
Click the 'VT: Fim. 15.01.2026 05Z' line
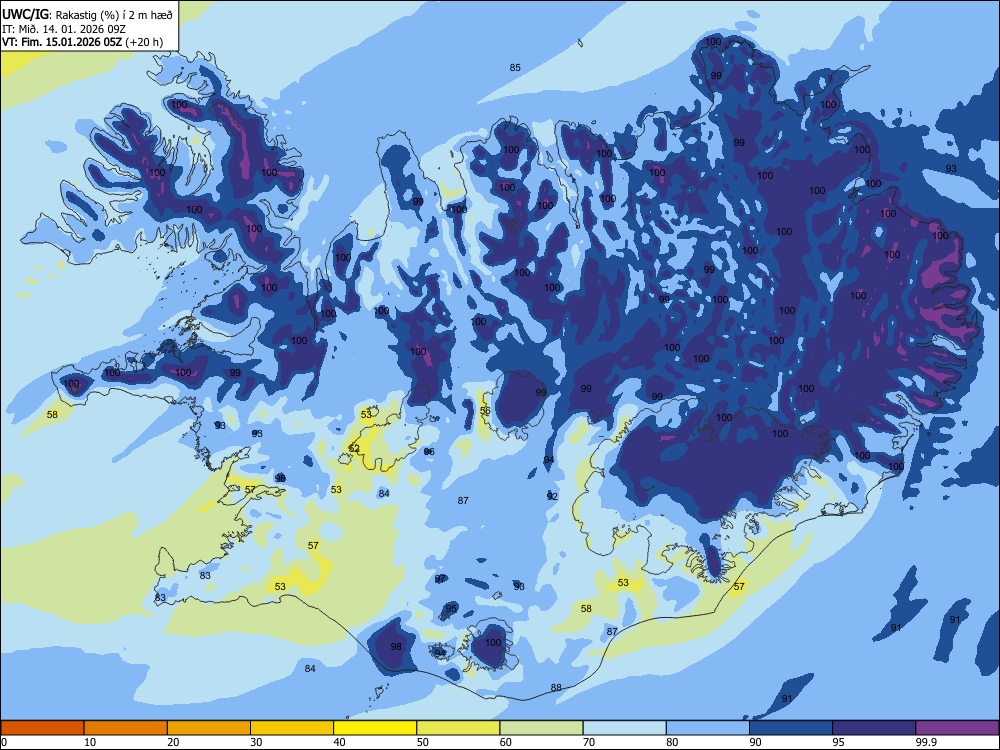61,43
